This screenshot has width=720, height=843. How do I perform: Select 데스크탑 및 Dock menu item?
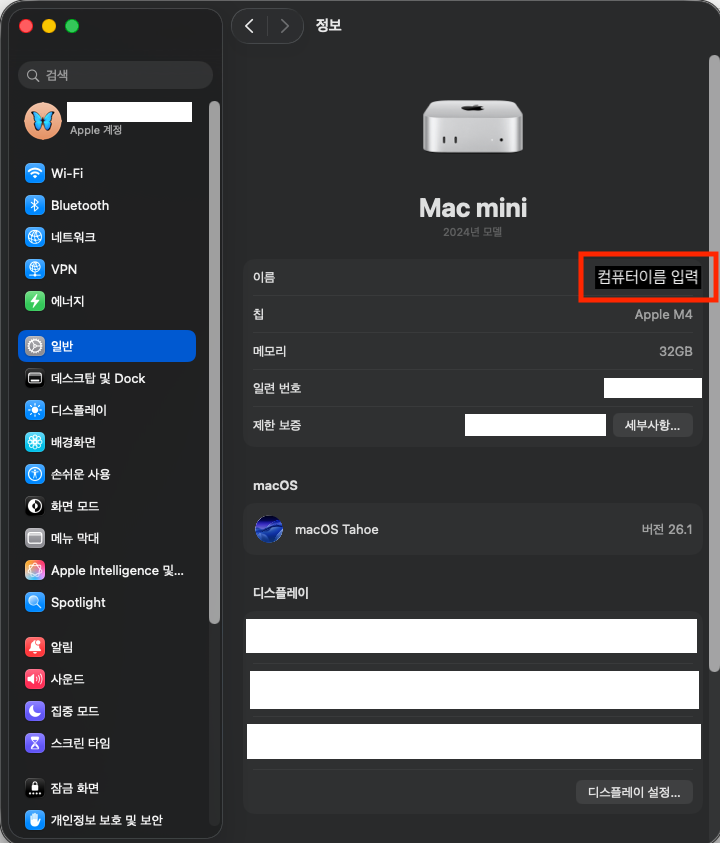pos(98,378)
